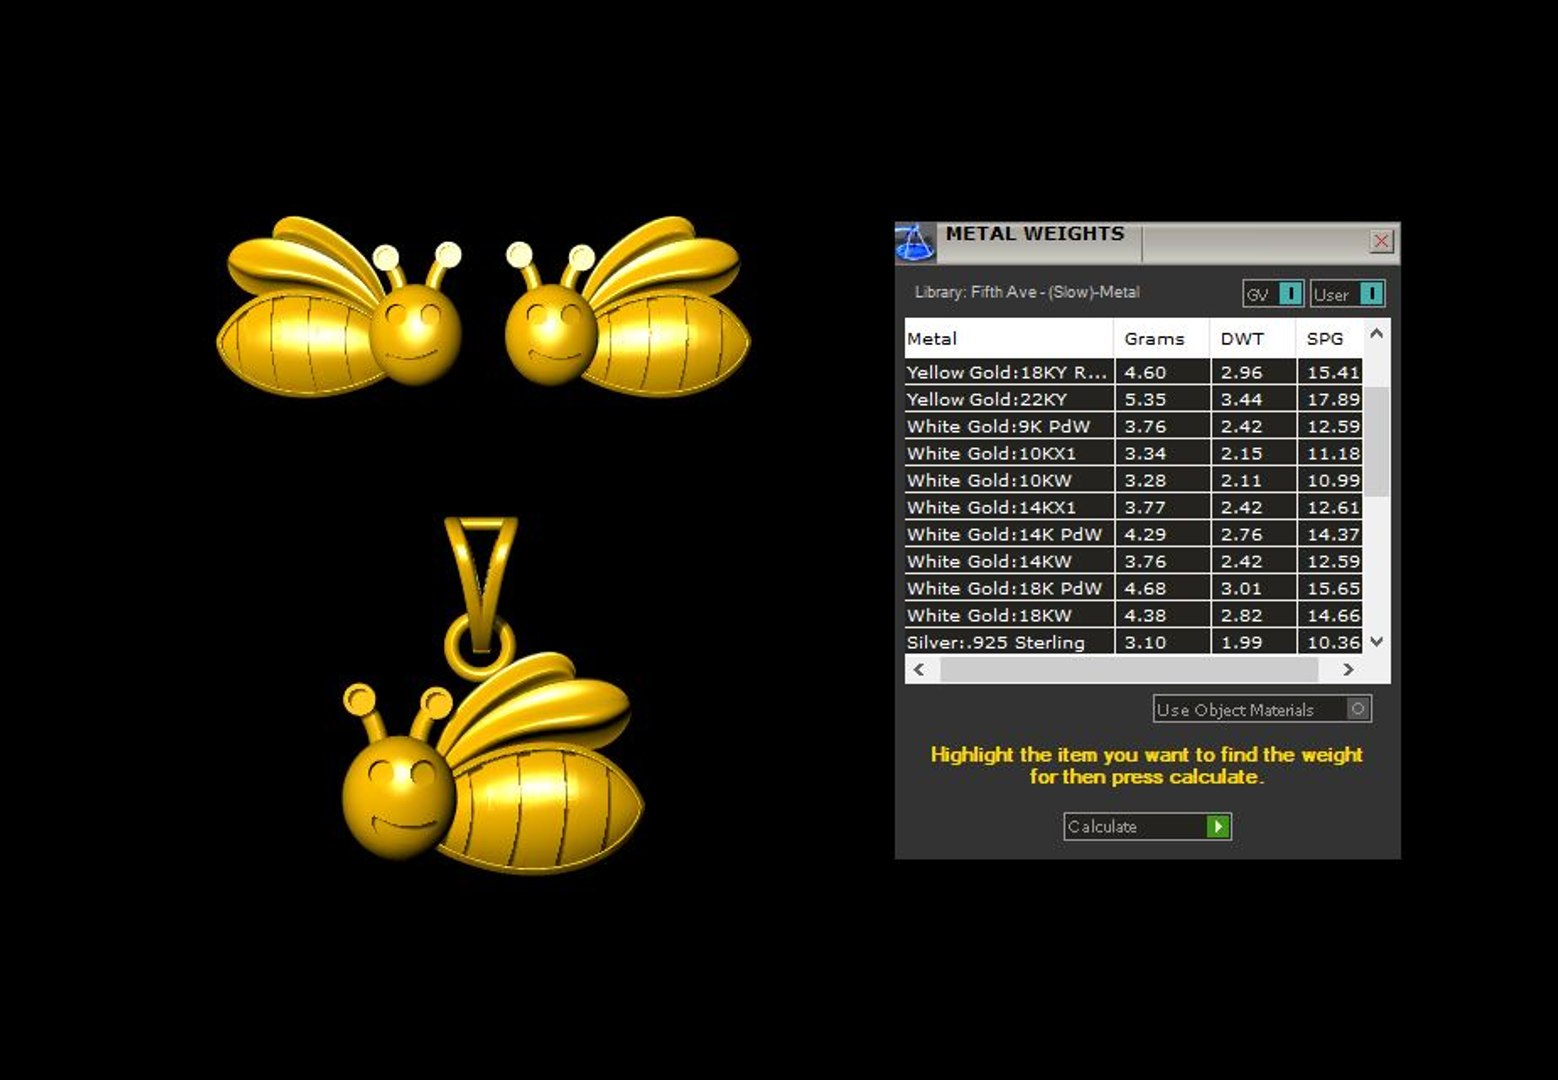Viewport: 1558px width, 1080px height.
Task: Select the White Gold:9K PdW row
Action: (1134, 426)
